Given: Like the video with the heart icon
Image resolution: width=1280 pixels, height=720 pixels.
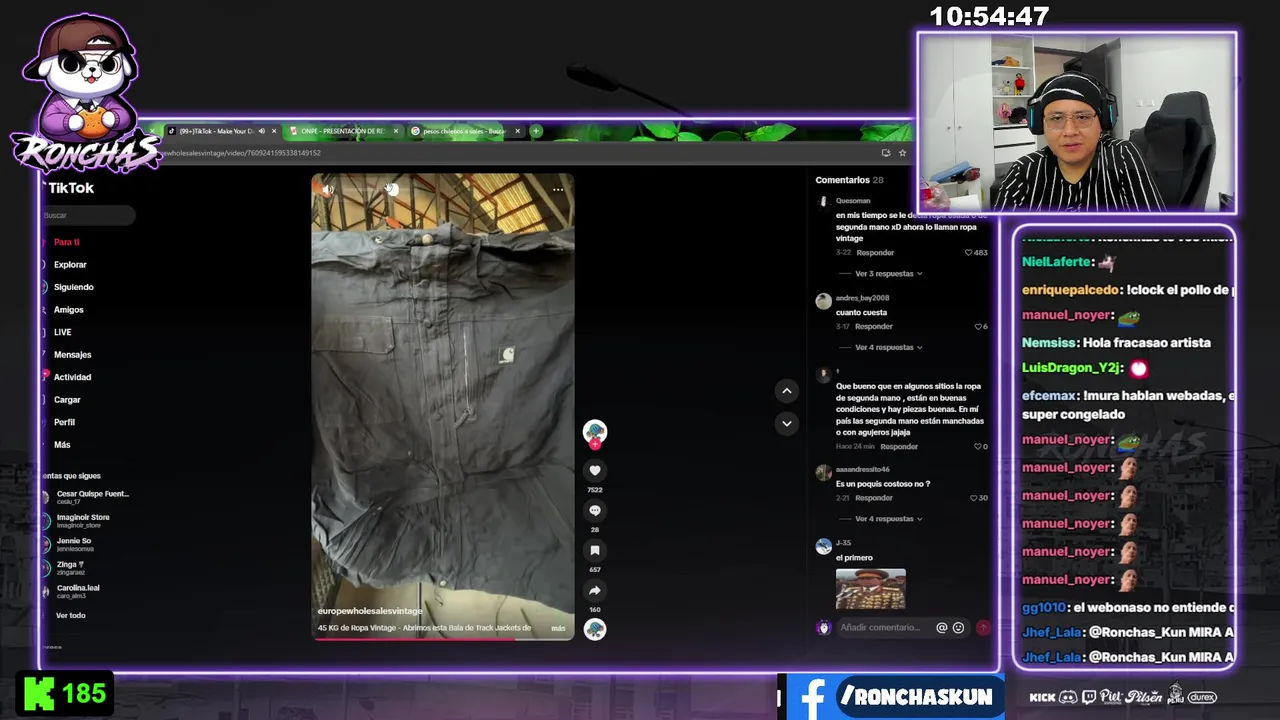Looking at the screenshot, I should pyautogui.click(x=595, y=470).
